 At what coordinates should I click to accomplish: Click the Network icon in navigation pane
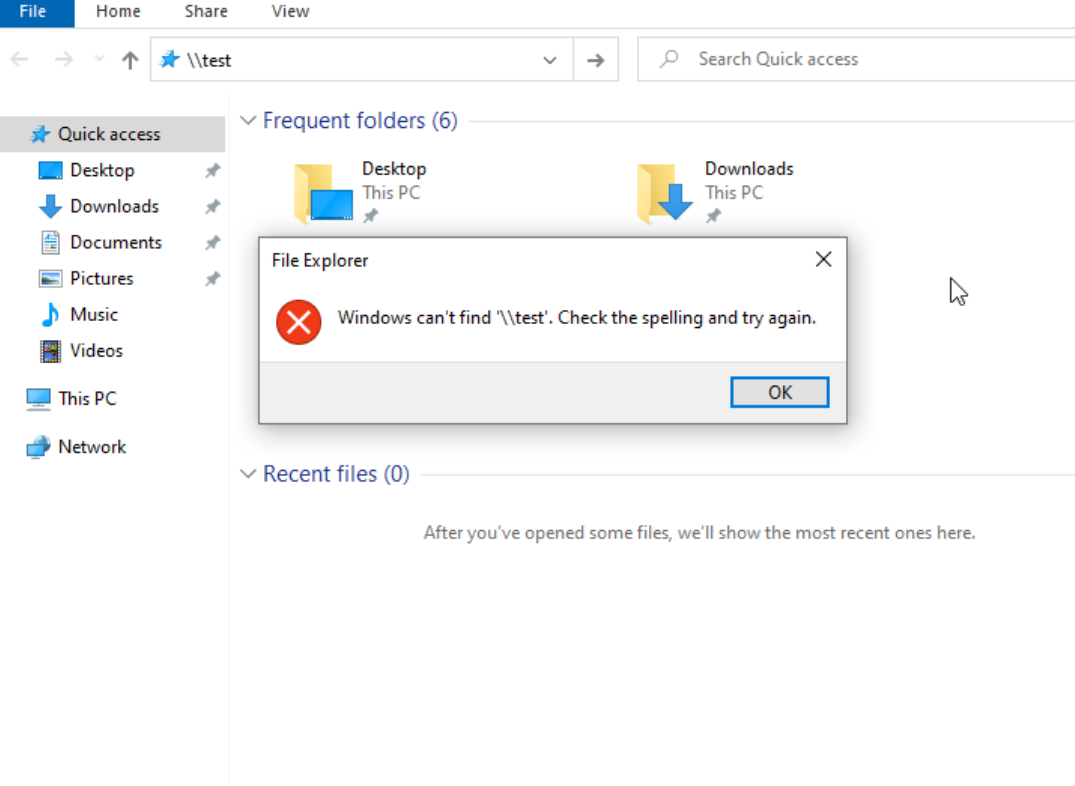coord(38,447)
